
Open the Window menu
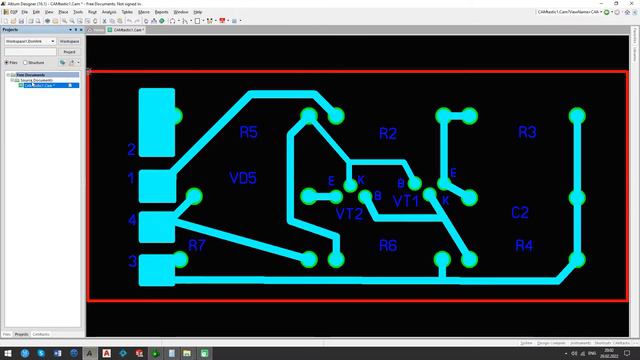tap(181, 12)
